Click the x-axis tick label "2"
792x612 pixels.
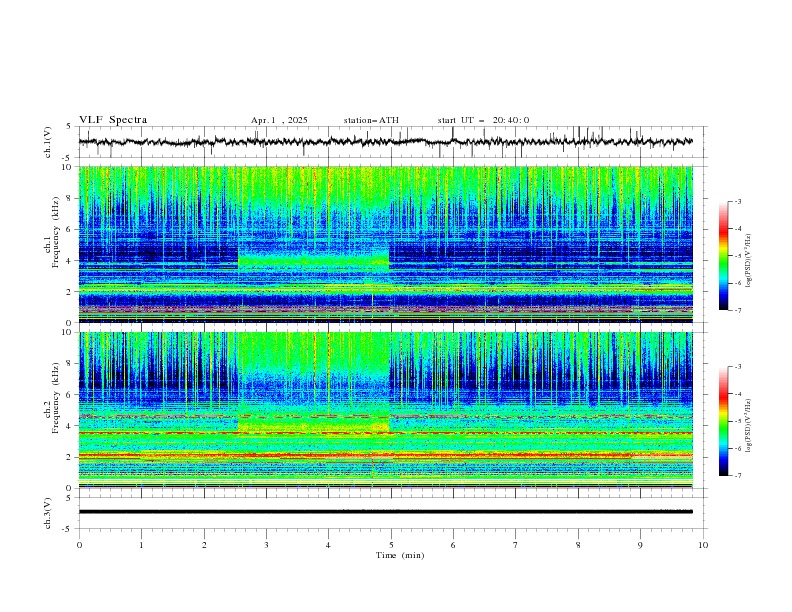point(204,545)
